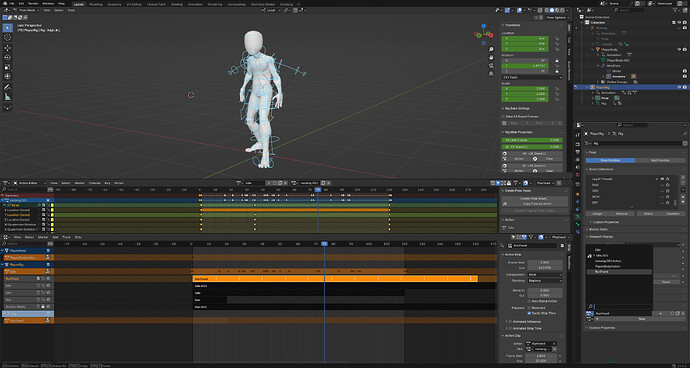Select the Measure tool

tap(7, 97)
